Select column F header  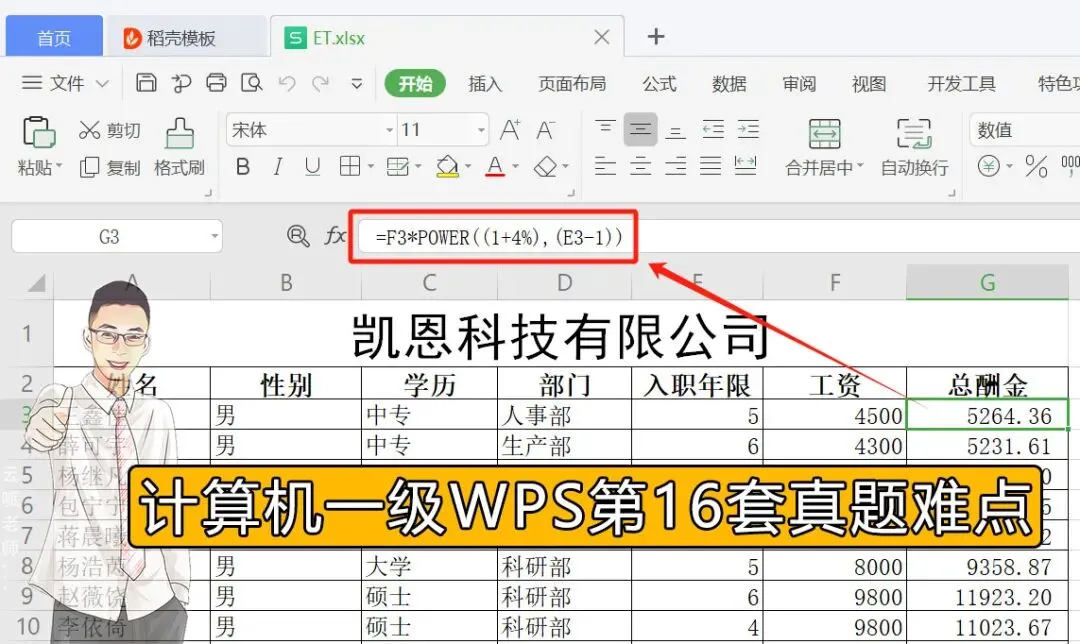[x=835, y=282]
